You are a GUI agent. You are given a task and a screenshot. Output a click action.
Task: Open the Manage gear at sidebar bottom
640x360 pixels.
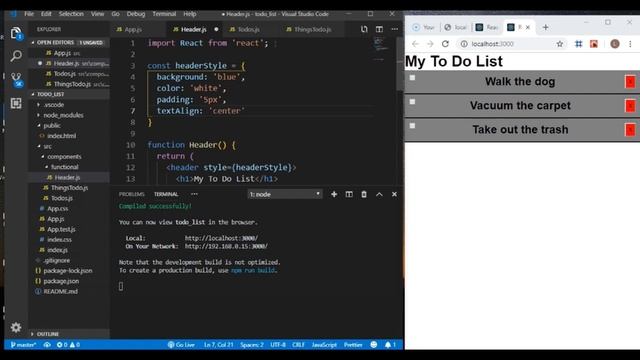coord(16,327)
